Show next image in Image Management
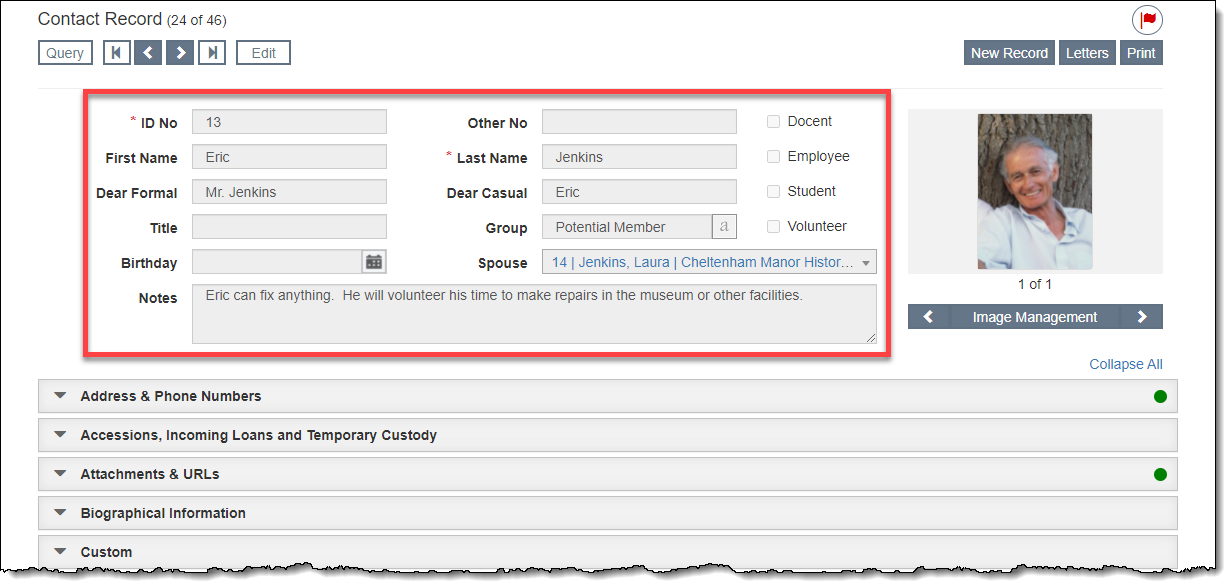Screen dimensions: 1231x588 1142,317
